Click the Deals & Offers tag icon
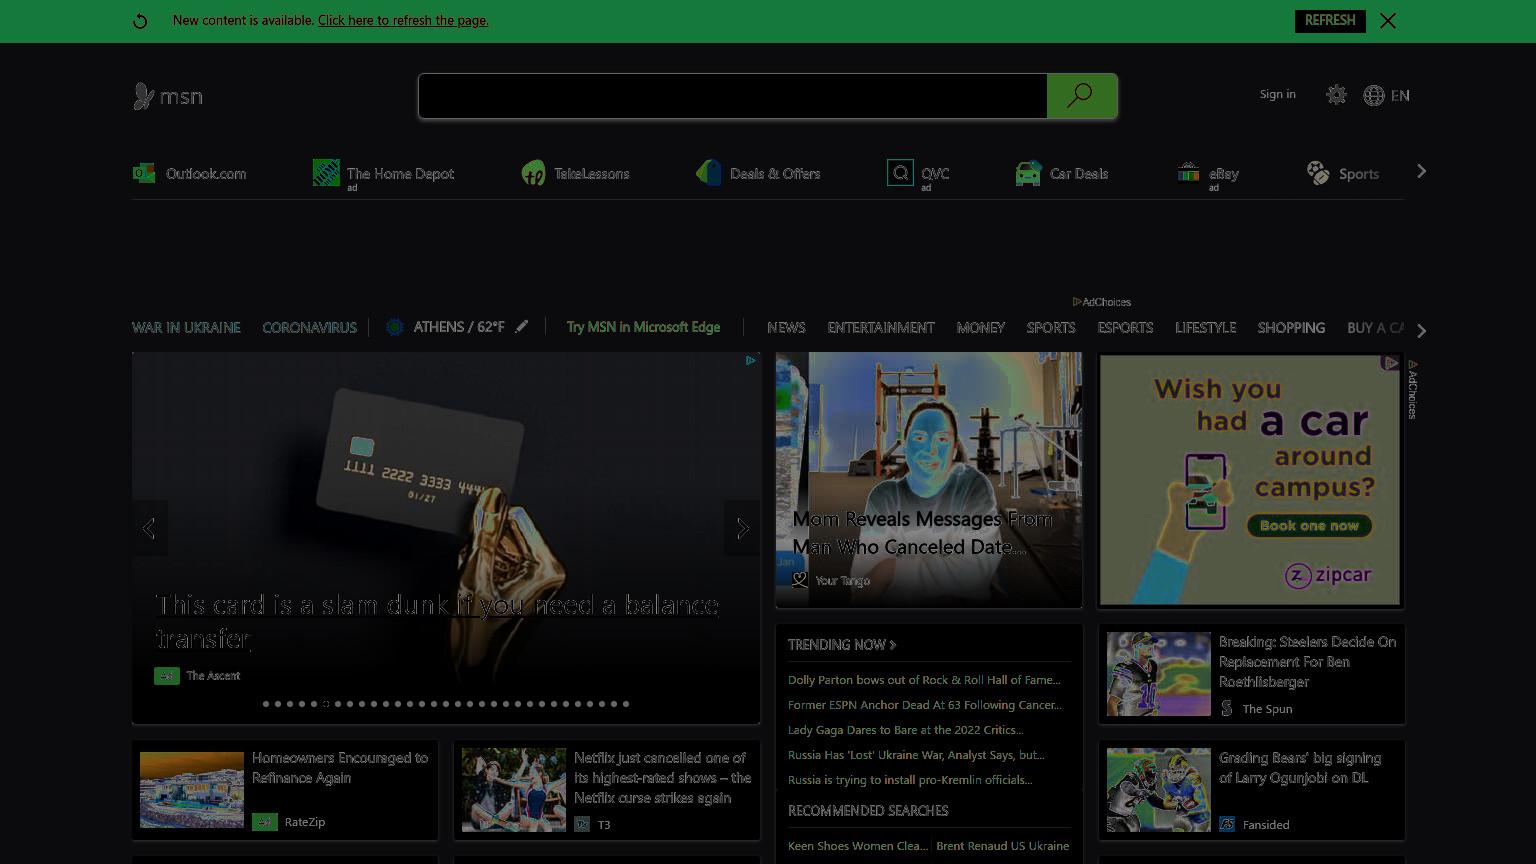 coord(709,173)
